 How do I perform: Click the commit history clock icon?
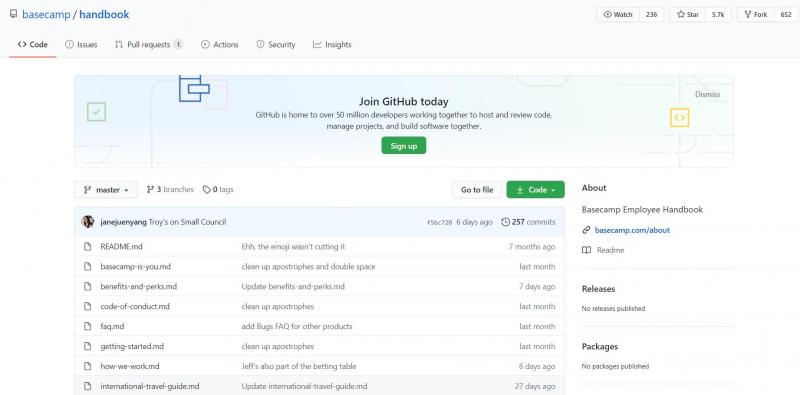click(x=505, y=222)
